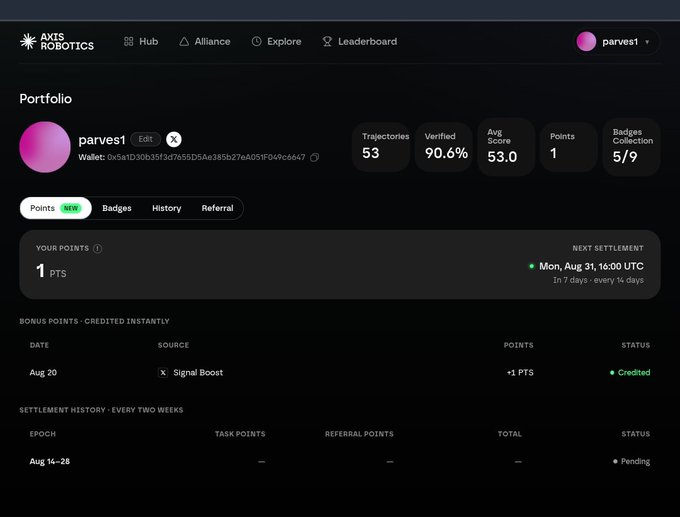The width and height of the screenshot is (680, 517).
Task: Click the Badges Collection 5/9 card
Action: click(x=631, y=147)
